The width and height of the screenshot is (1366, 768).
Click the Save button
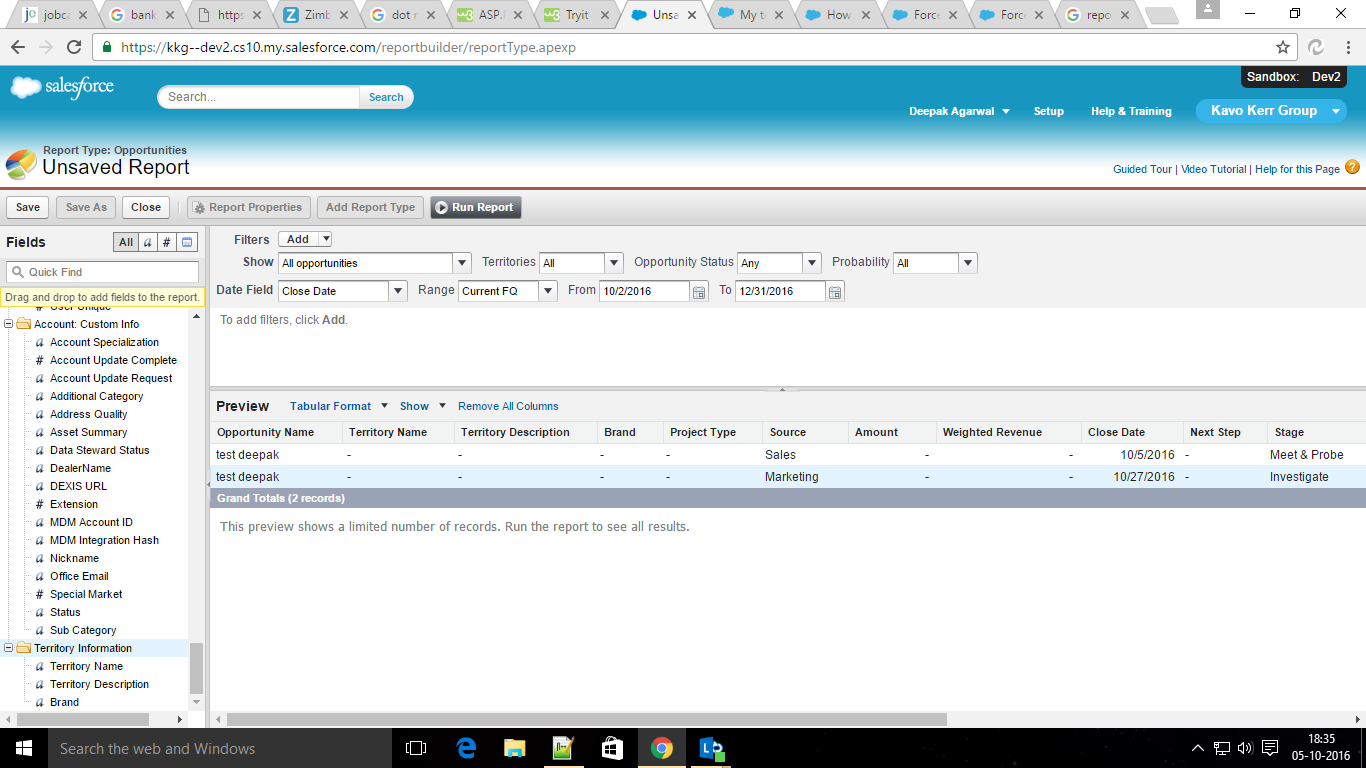(28, 208)
